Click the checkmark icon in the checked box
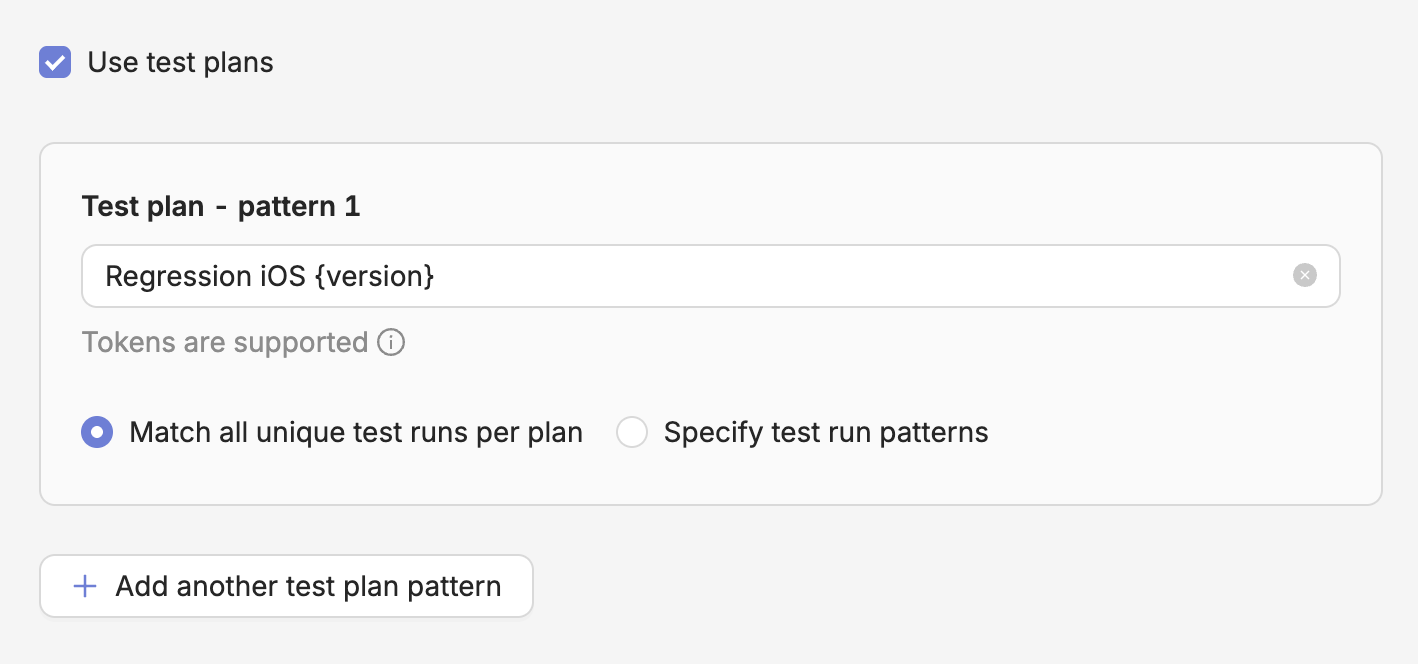Viewport: 1418px width, 664px height. (55, 62)
